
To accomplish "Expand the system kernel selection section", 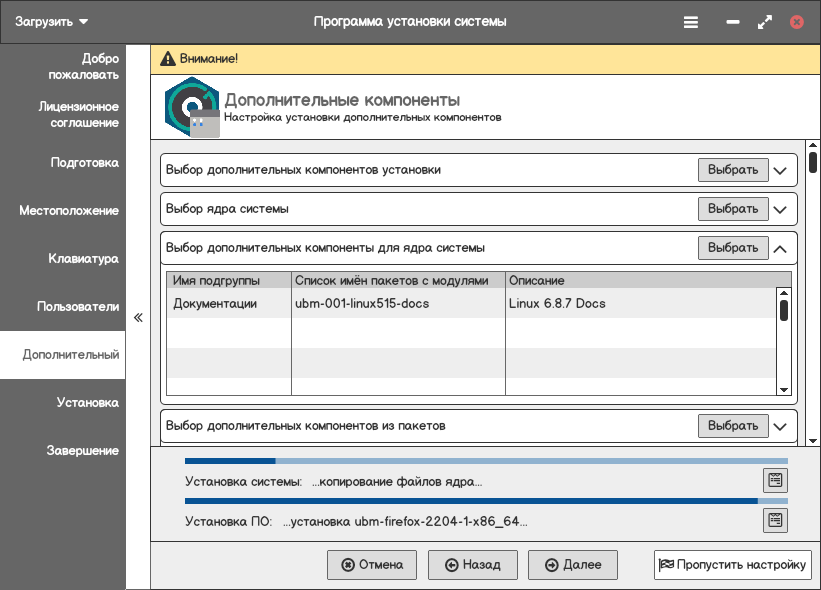I will click(781, 210).
